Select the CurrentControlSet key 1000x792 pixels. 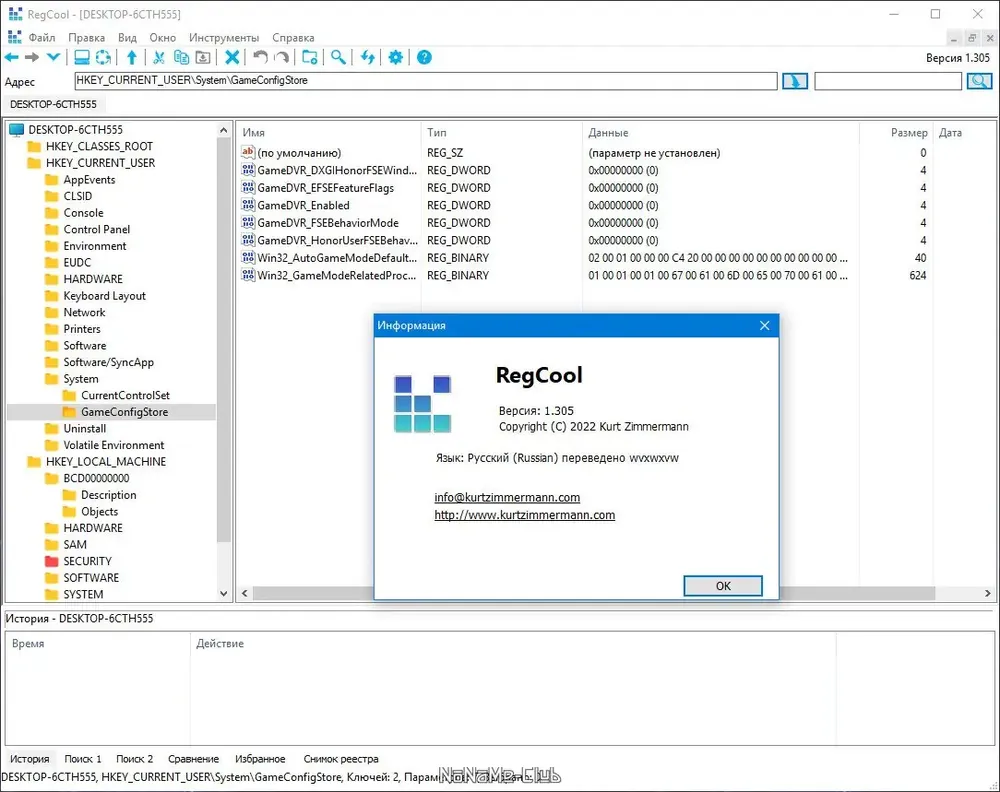(125, 395)
